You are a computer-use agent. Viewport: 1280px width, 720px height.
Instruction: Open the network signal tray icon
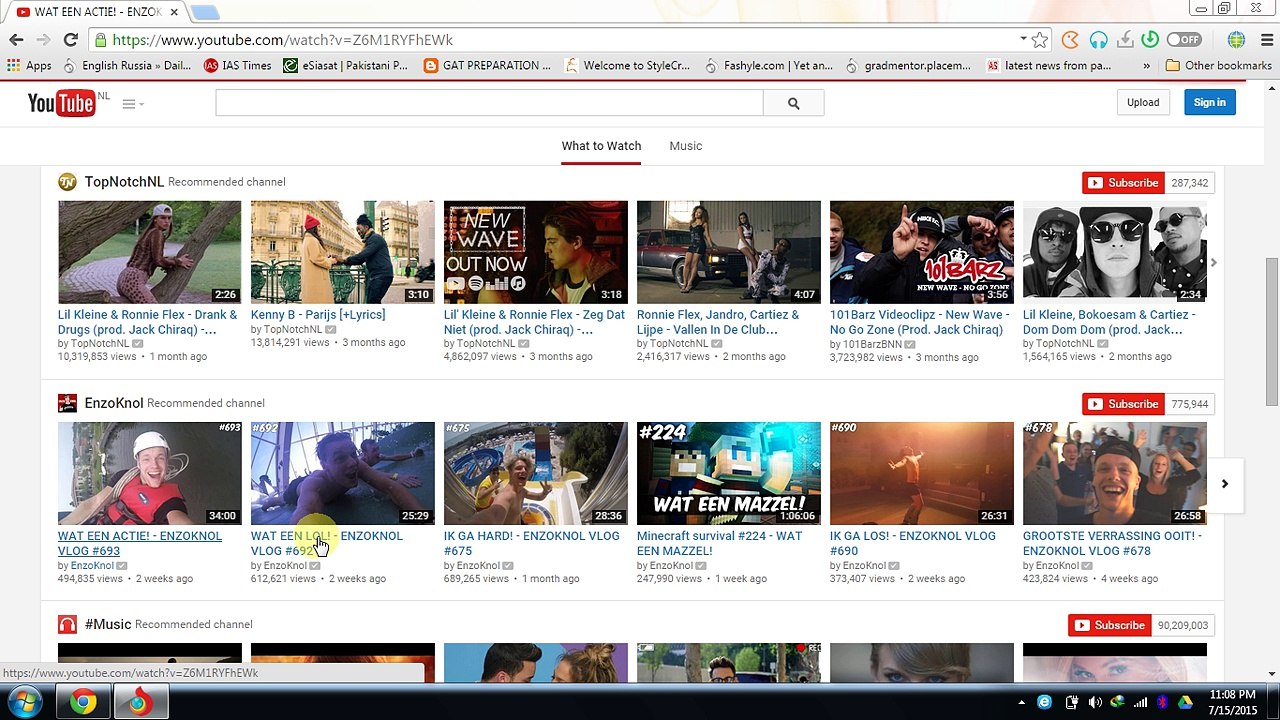click(x=1140, y=702)
